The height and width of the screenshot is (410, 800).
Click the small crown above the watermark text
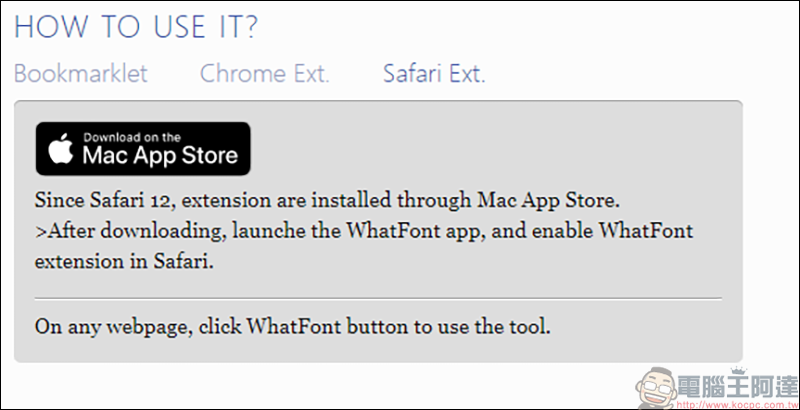tap(738, 371)
